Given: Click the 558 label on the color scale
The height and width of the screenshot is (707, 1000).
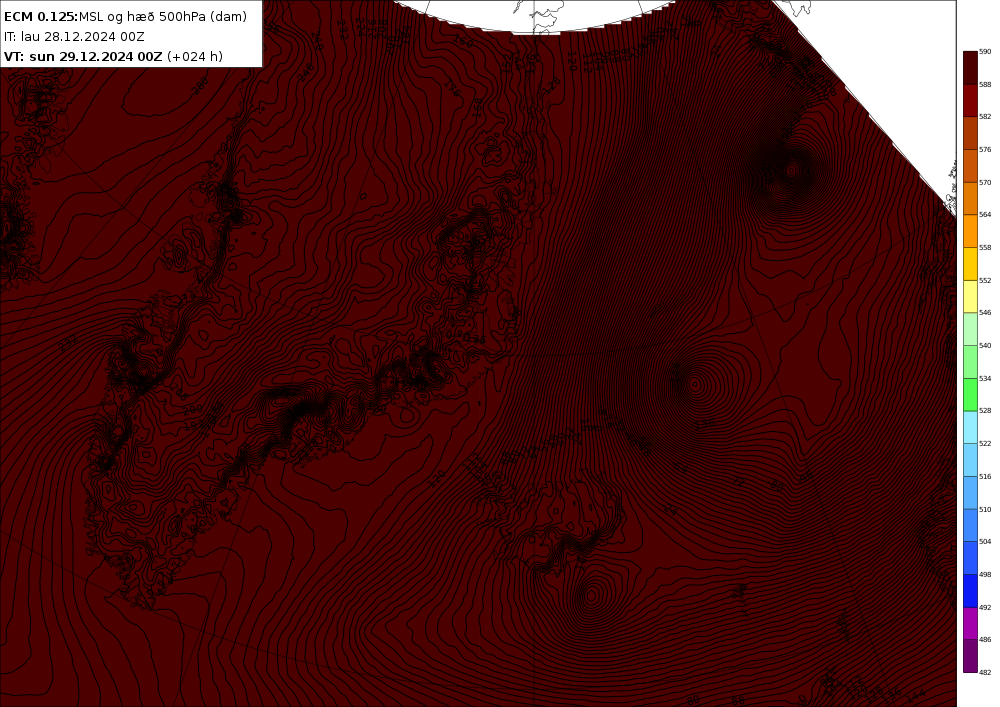Looking at the screenshot, I should coord(985,247).
